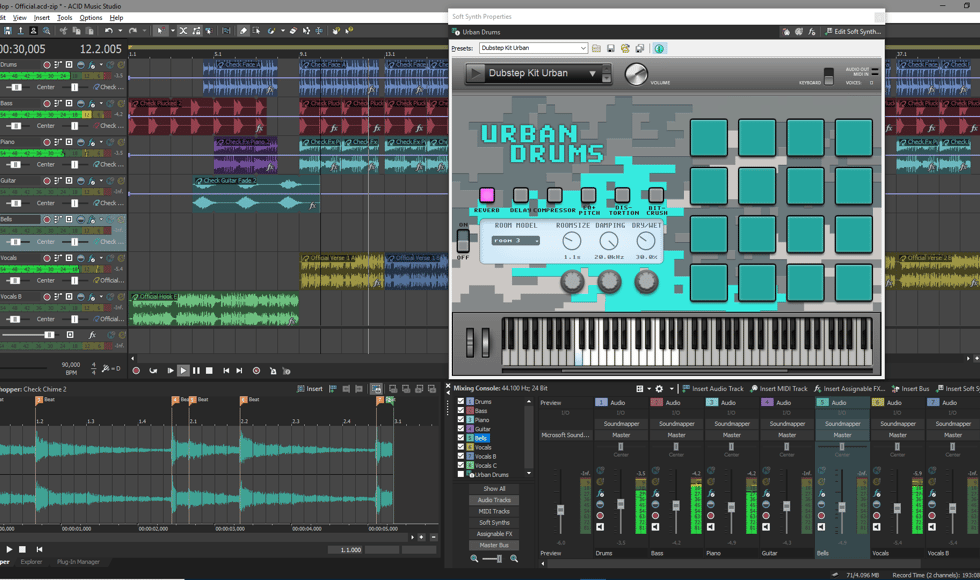Open the Room Model room 3 dropdown
The width and height of the screenshot is (980, 580).
(516, 241)
